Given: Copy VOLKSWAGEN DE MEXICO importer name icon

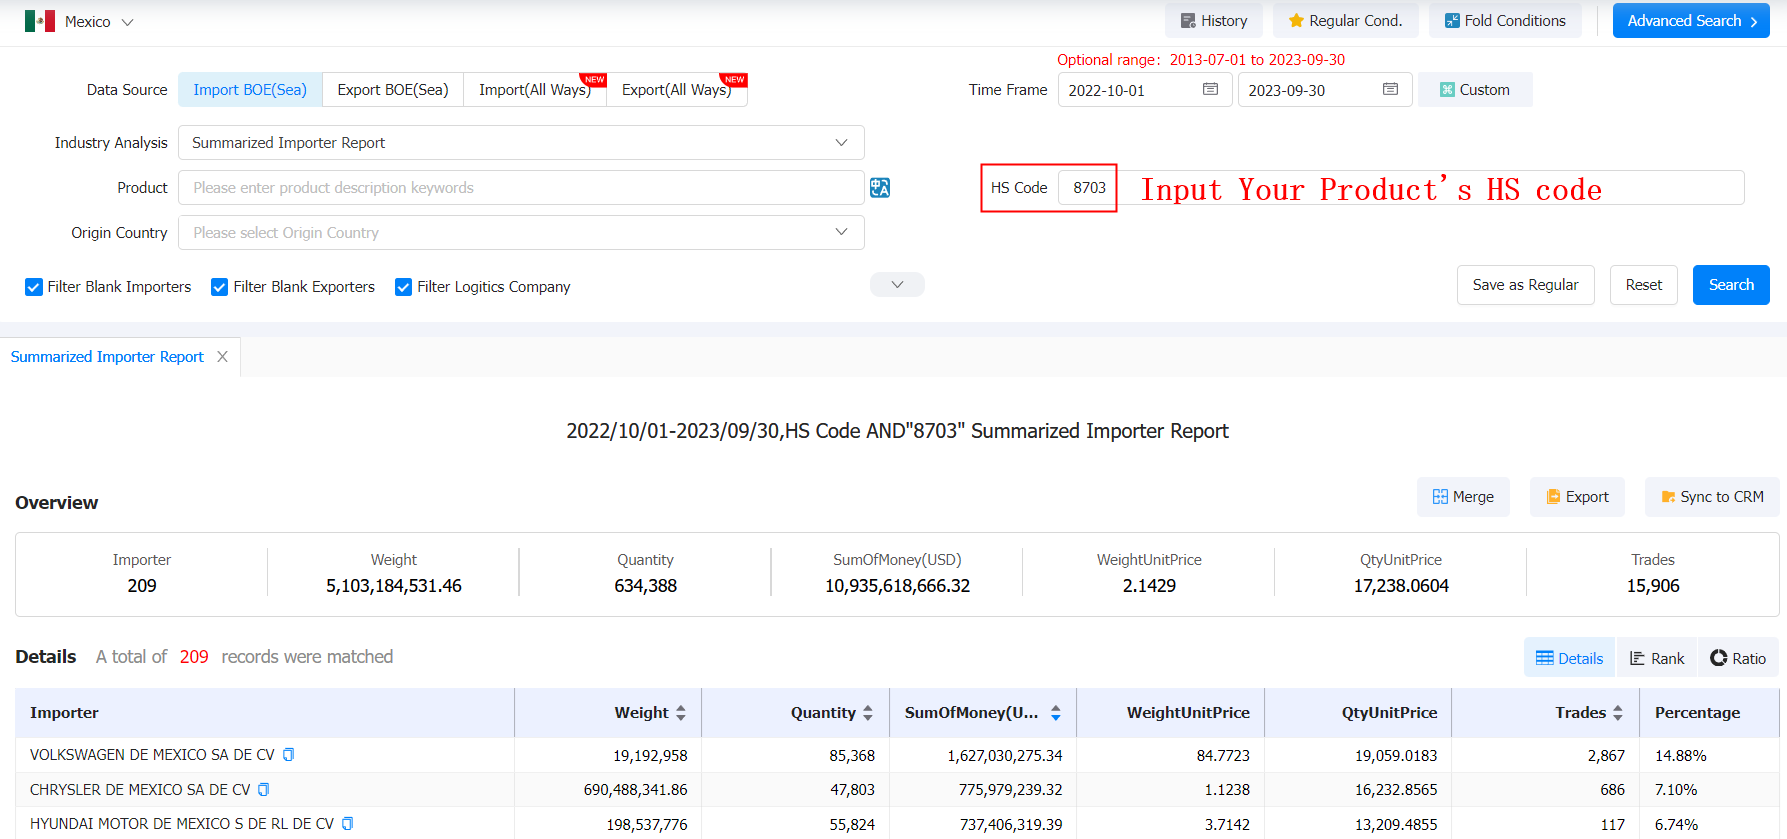Looking at the screenshot, I should [x=288, y=755].
